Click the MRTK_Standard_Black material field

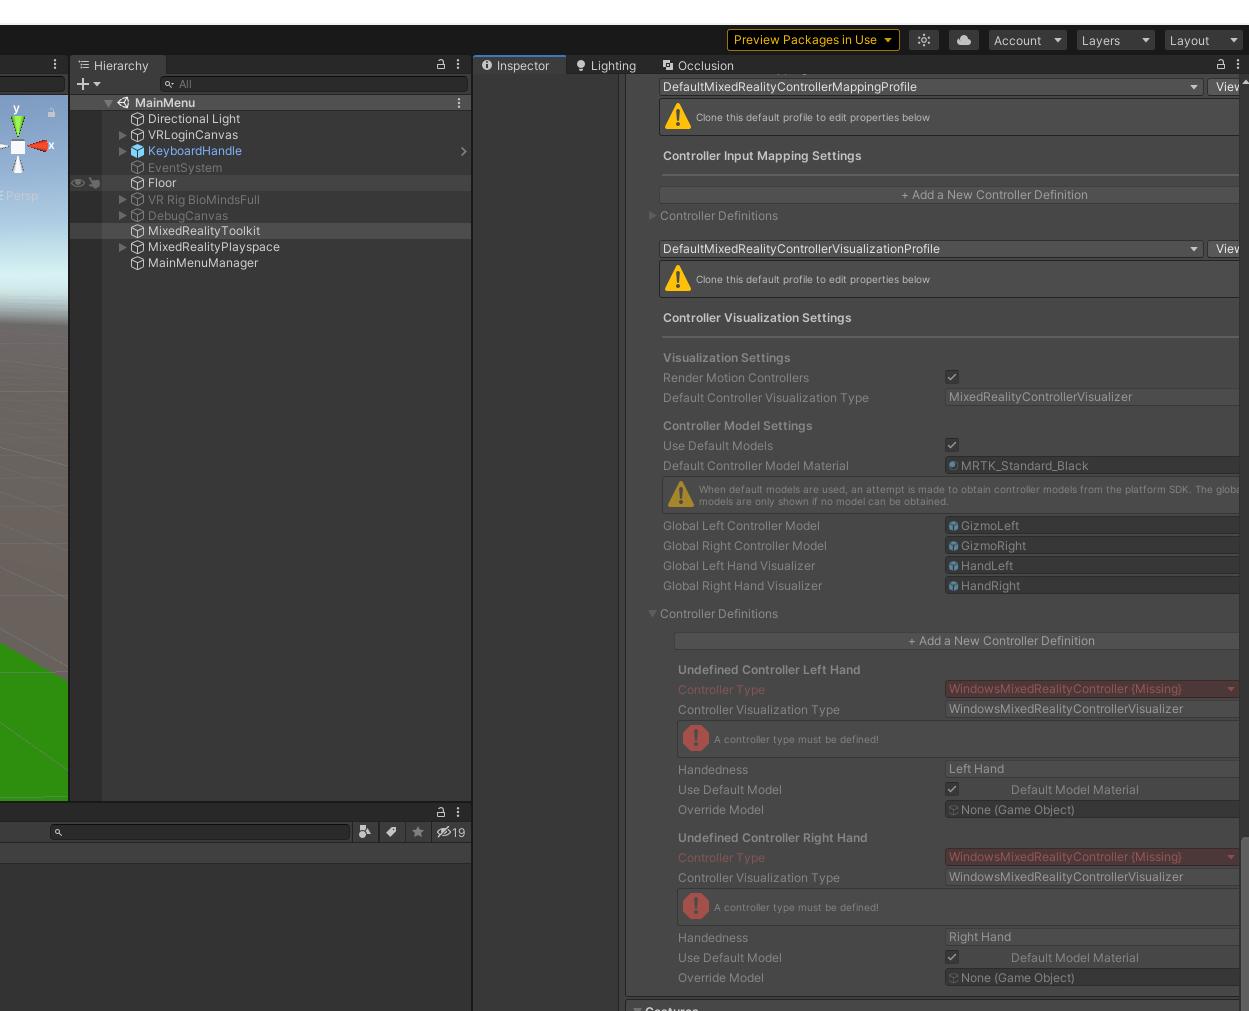pos(1092,465)
